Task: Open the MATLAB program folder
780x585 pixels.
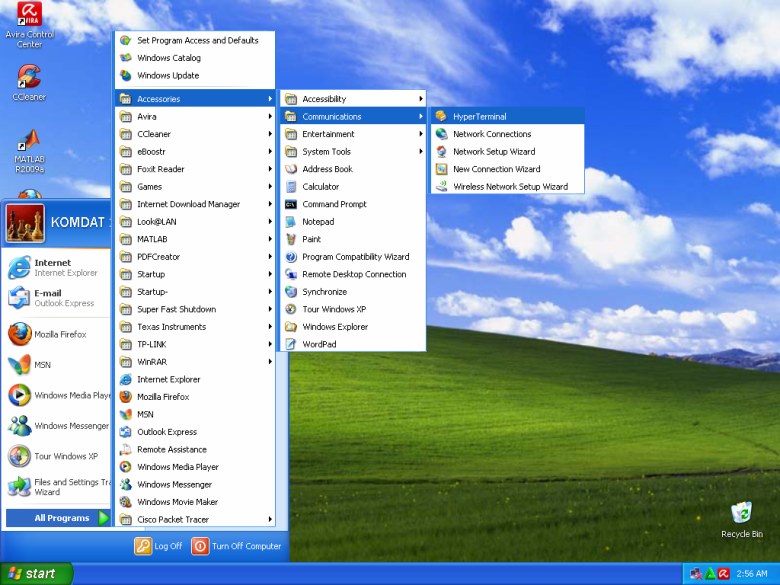Action: [195, 239]
